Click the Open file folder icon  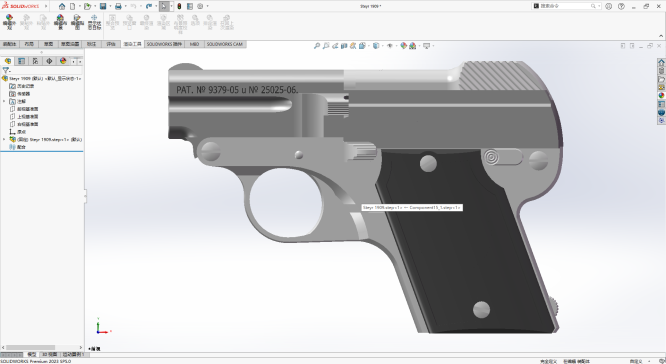coord(87,6)
